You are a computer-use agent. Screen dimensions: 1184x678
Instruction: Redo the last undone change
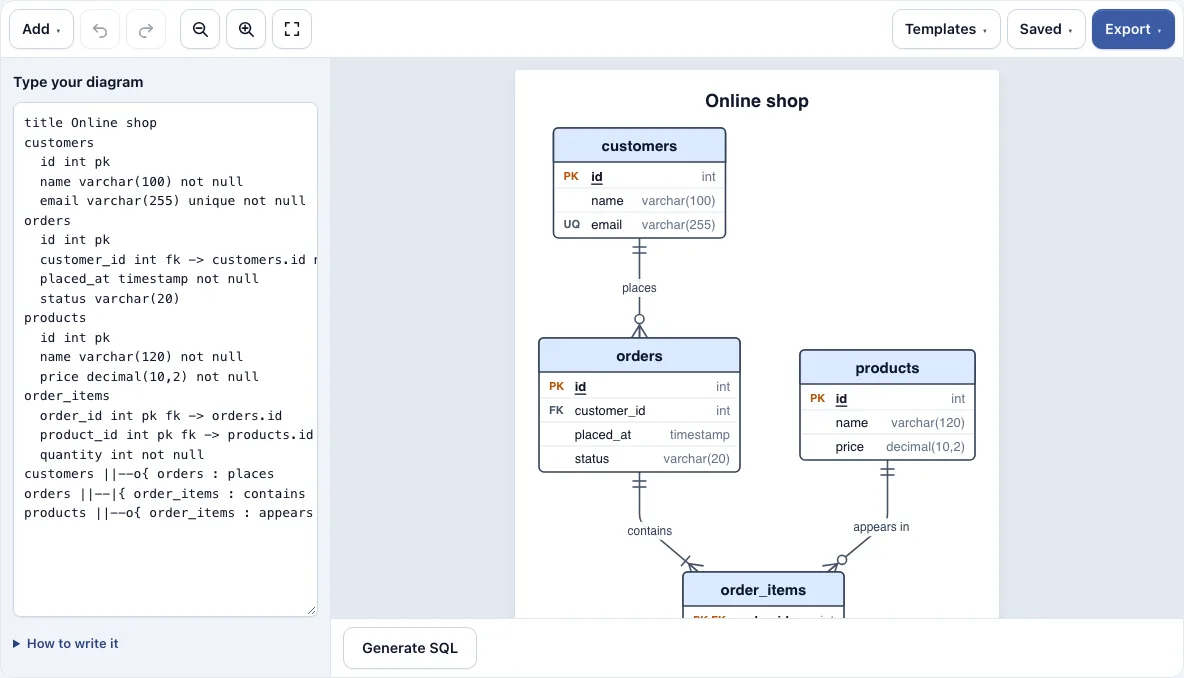pyautogui.click(x=146, y=29)
